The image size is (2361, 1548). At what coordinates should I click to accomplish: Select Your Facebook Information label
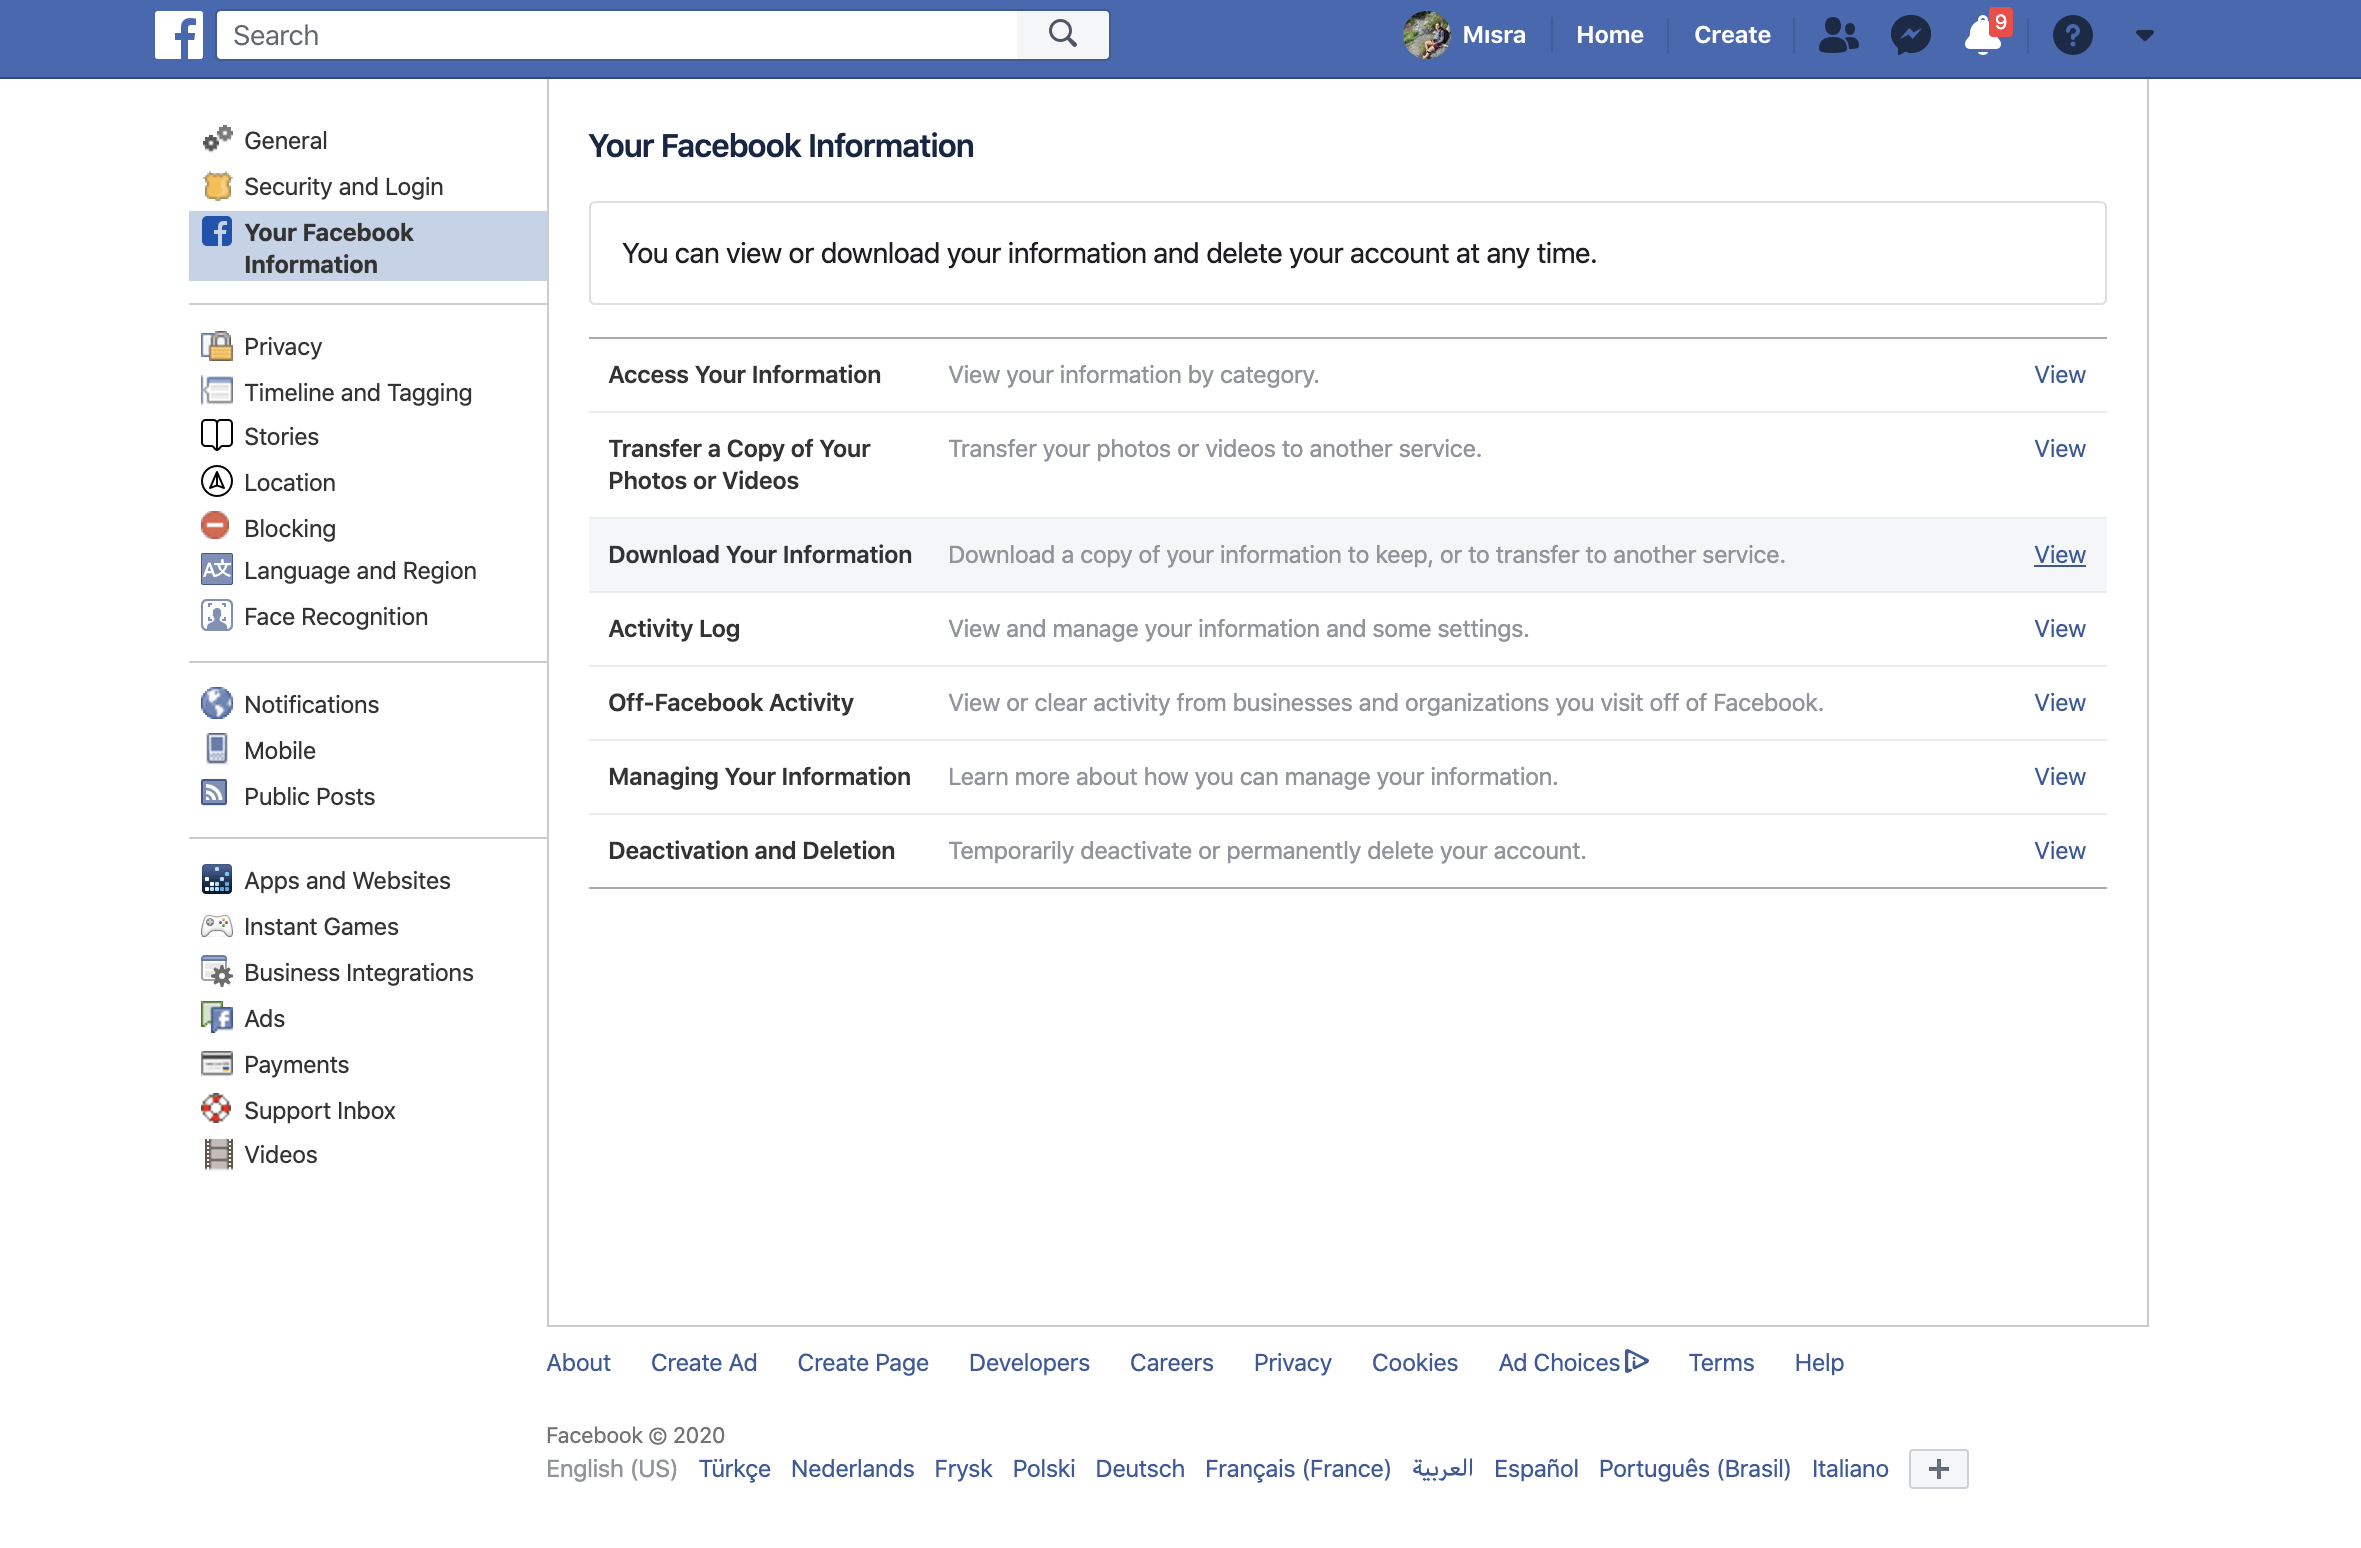tap(328, 248)
